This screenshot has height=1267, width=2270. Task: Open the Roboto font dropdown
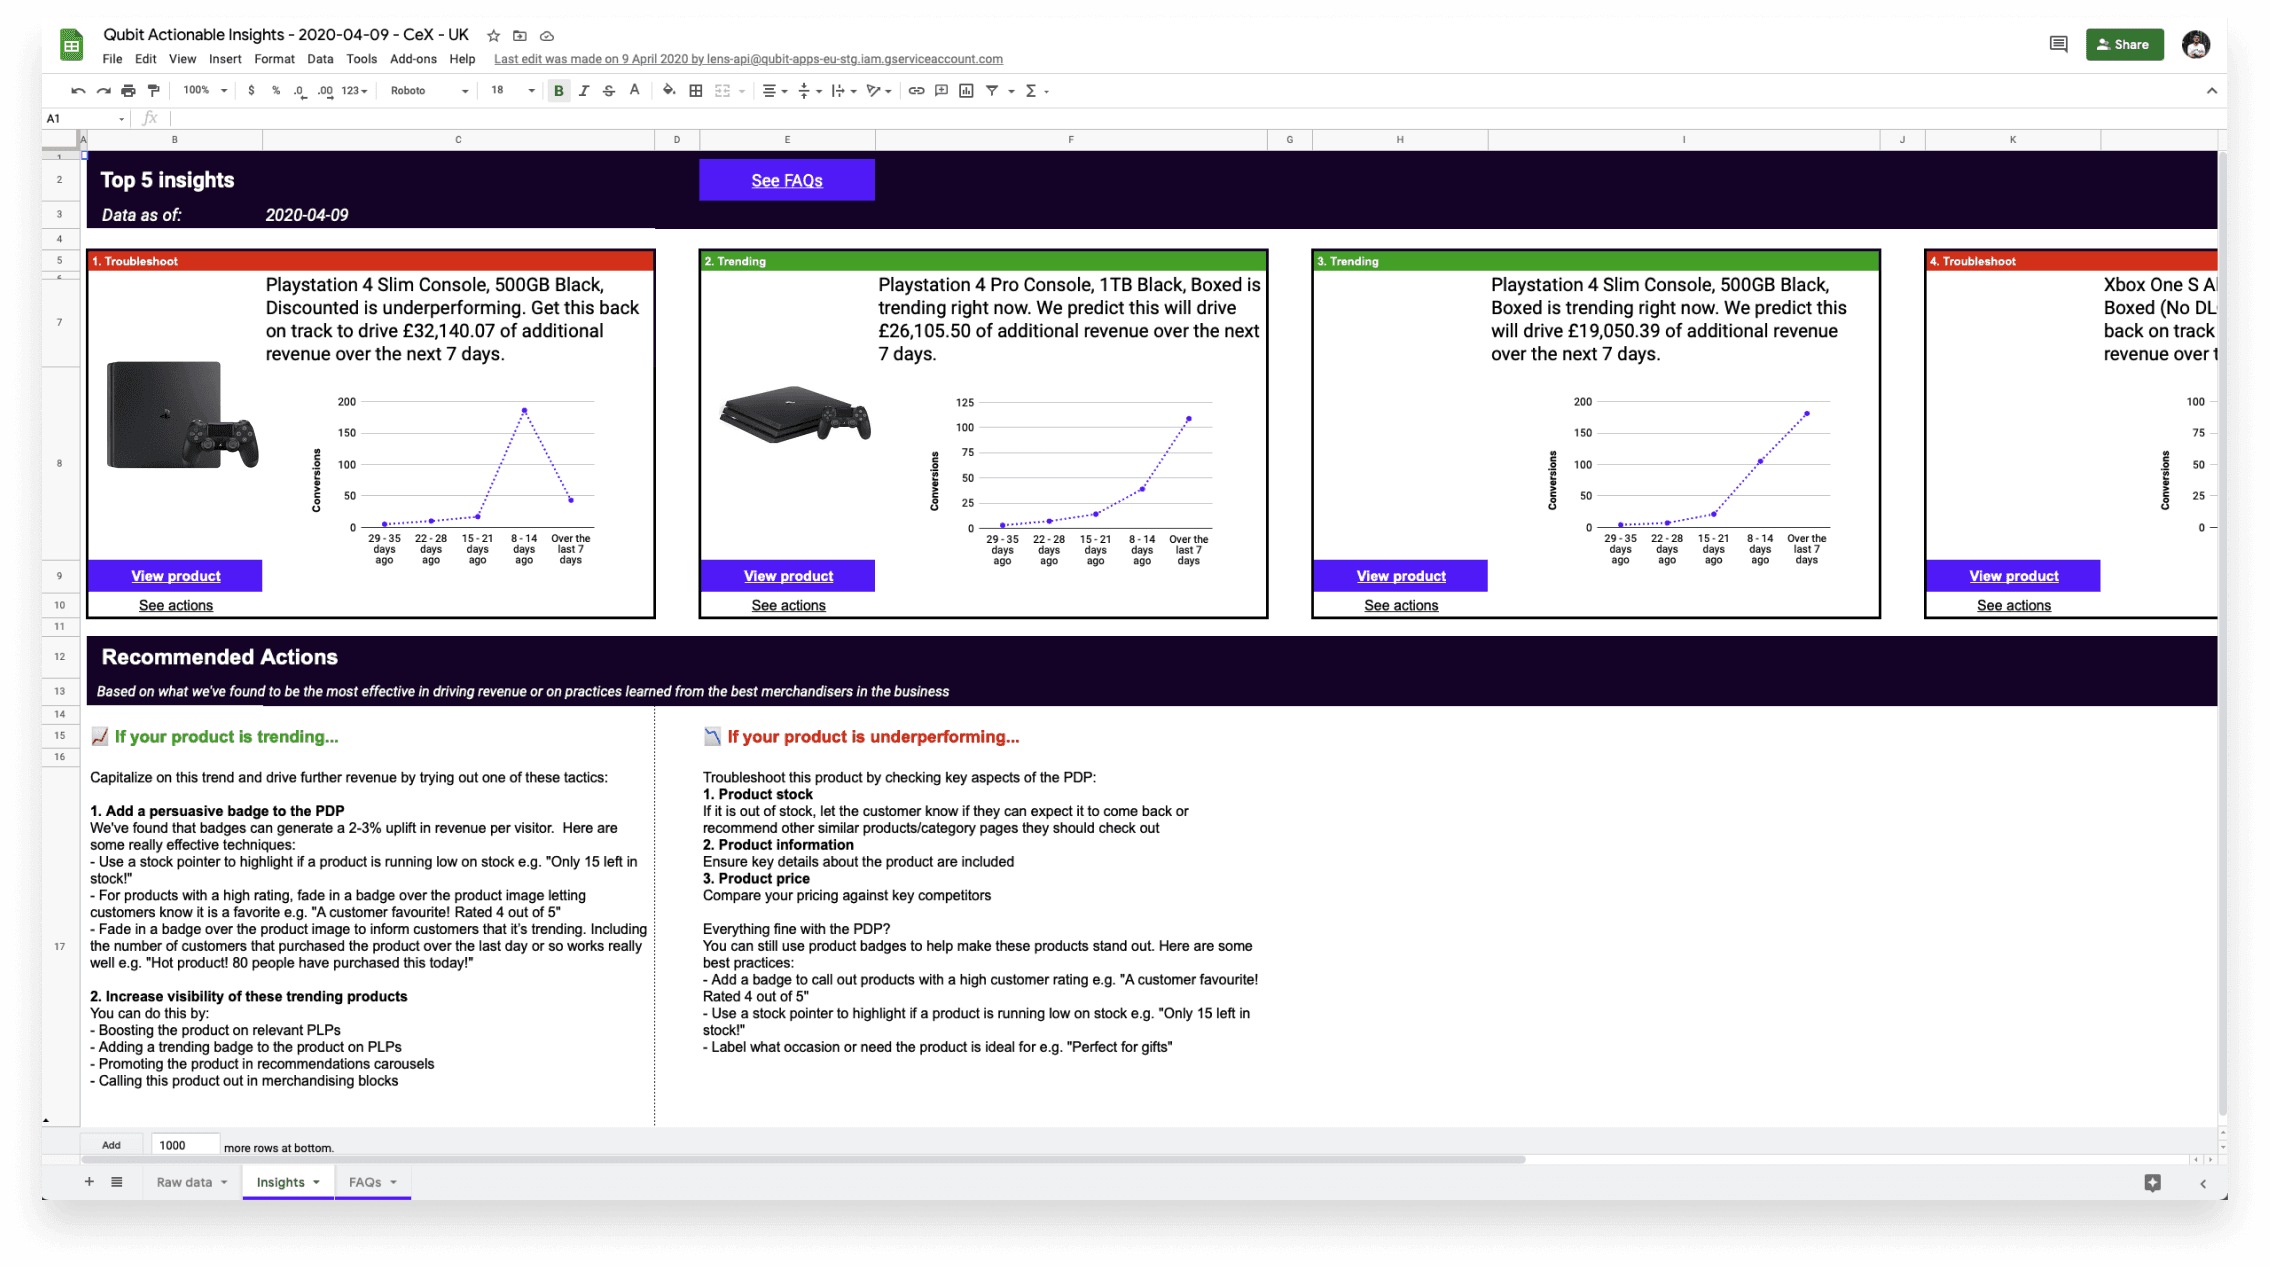pos(429,91)
